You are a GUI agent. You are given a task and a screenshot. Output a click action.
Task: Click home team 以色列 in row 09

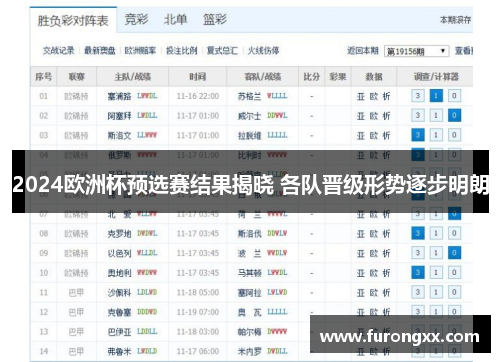[x=119, y=253]
